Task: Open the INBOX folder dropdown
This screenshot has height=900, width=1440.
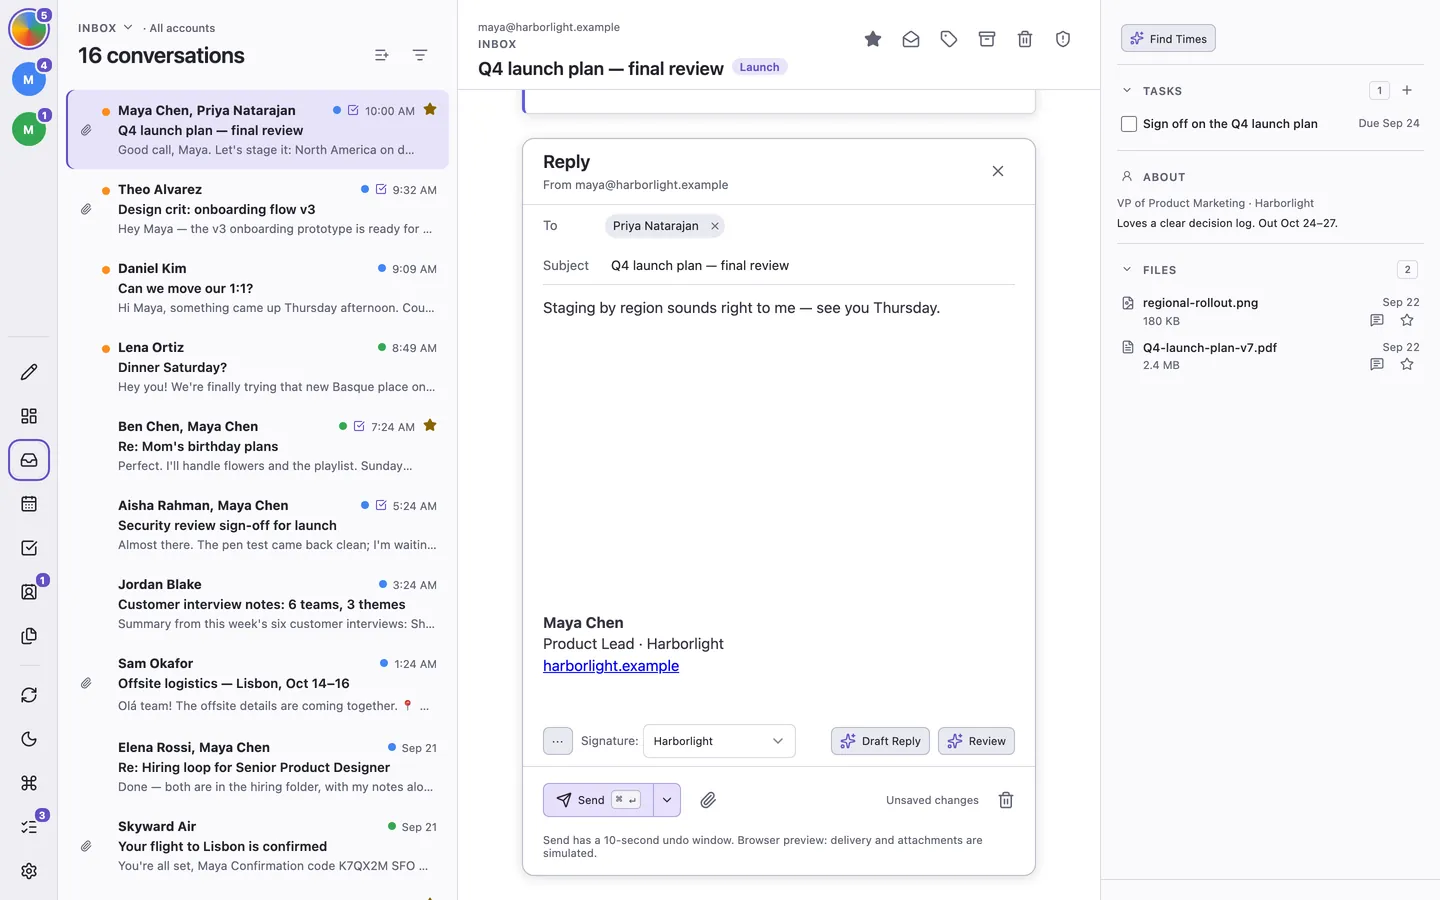Action: click(x=106, y=28)
